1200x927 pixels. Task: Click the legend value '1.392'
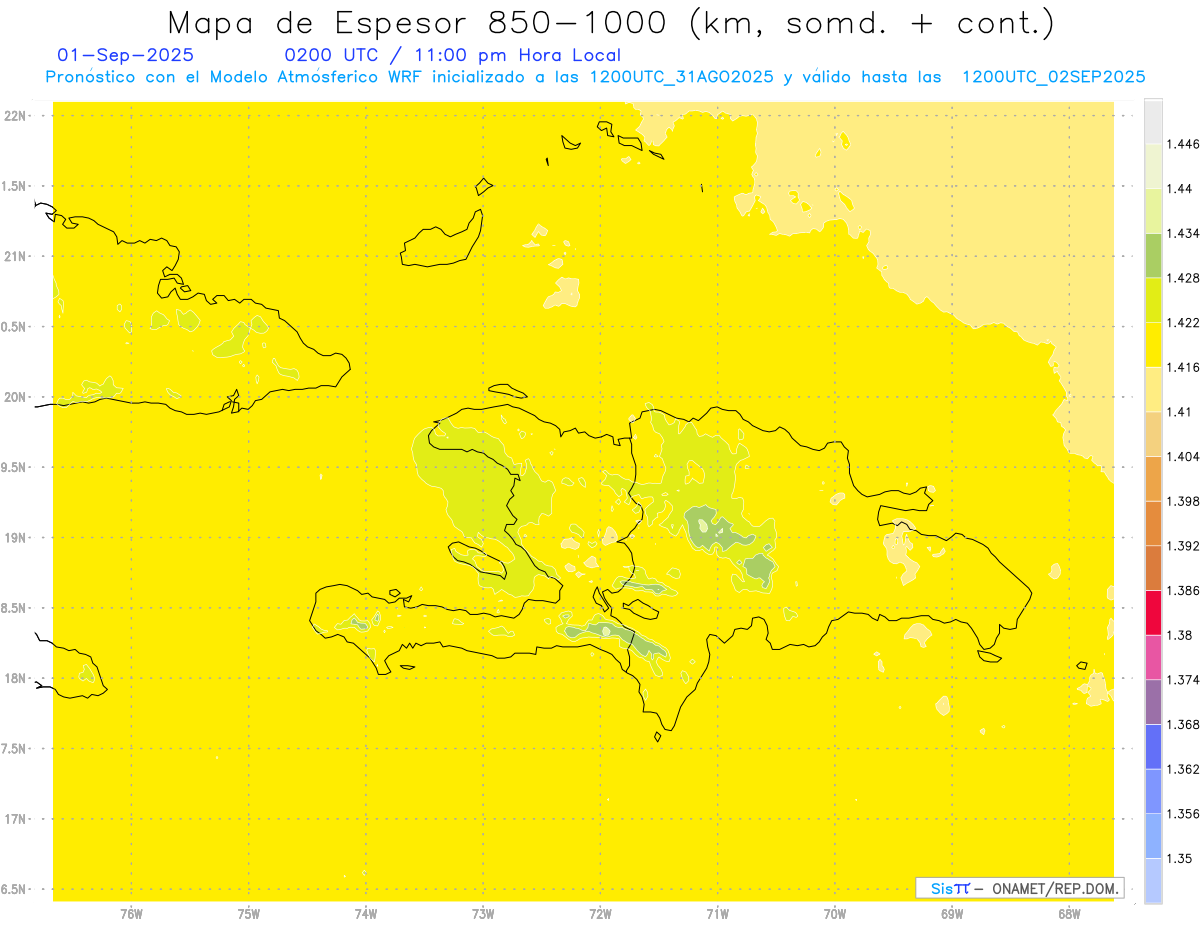coord(1183,546)
